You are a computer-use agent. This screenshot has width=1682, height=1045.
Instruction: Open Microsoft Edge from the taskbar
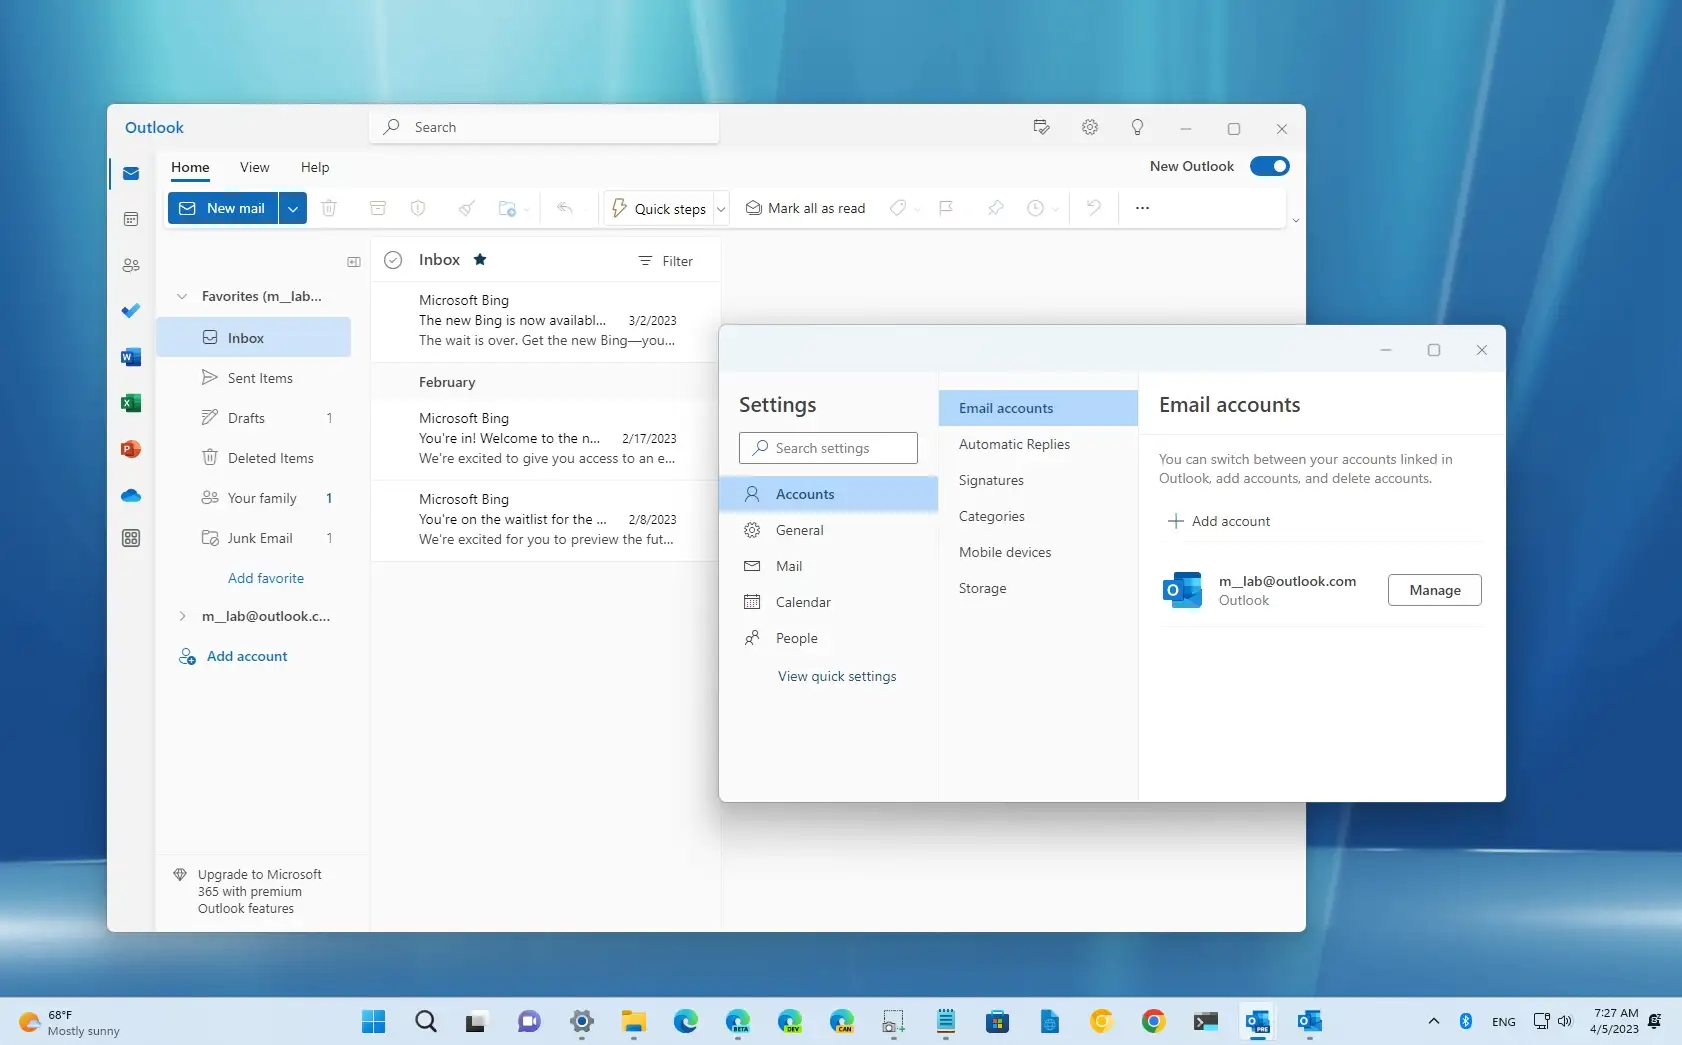[686, 1021]
